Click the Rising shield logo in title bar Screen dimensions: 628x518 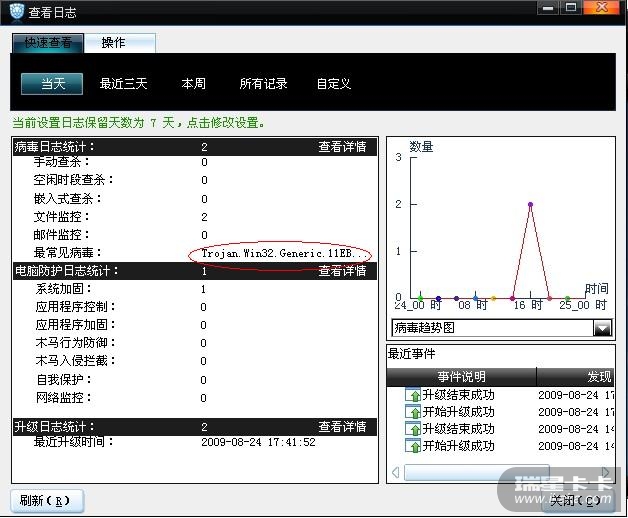click(17, 11)
